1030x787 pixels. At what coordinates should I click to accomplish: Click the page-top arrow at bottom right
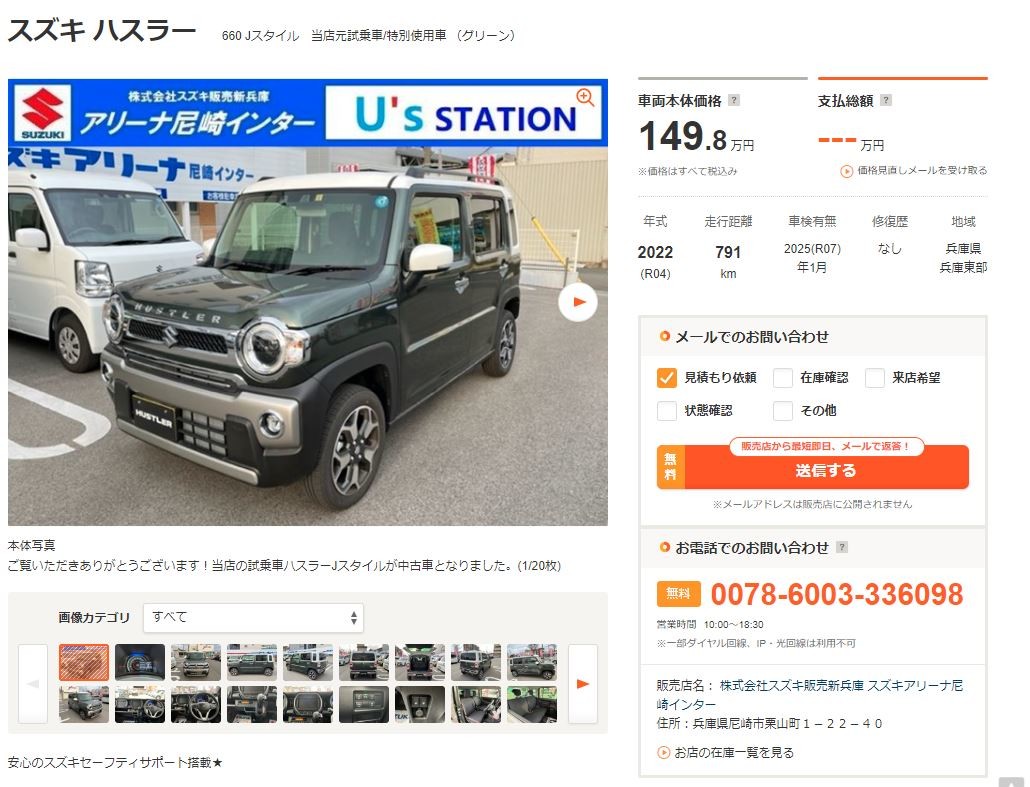(1010, 782)
